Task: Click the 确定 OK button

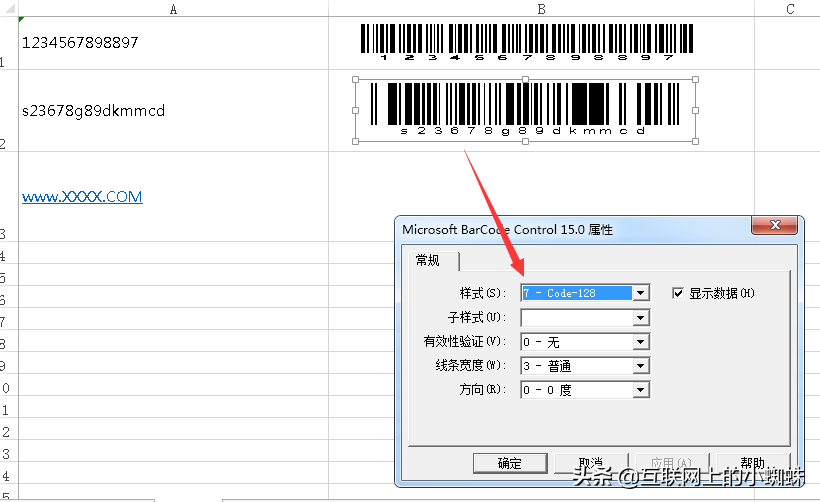Action: click(510, 463)
